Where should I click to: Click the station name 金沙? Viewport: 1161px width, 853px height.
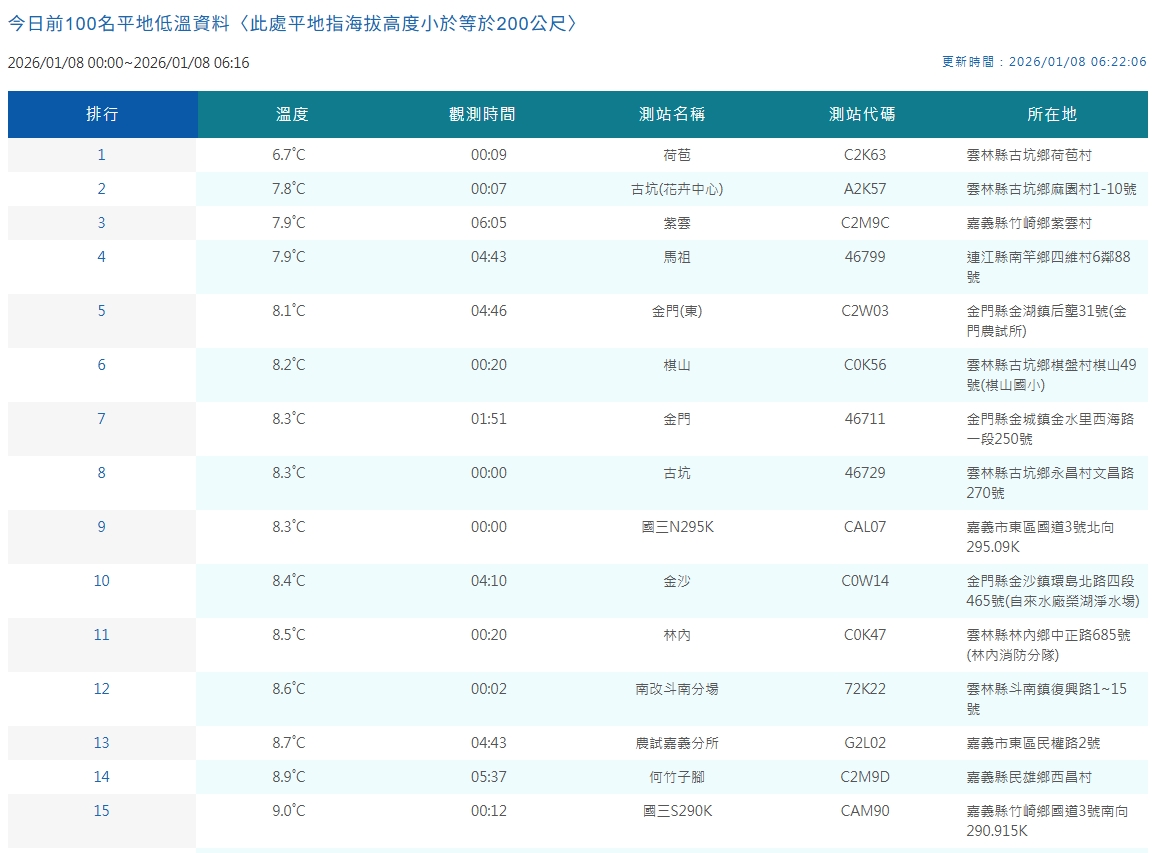(x=677, y=581)
